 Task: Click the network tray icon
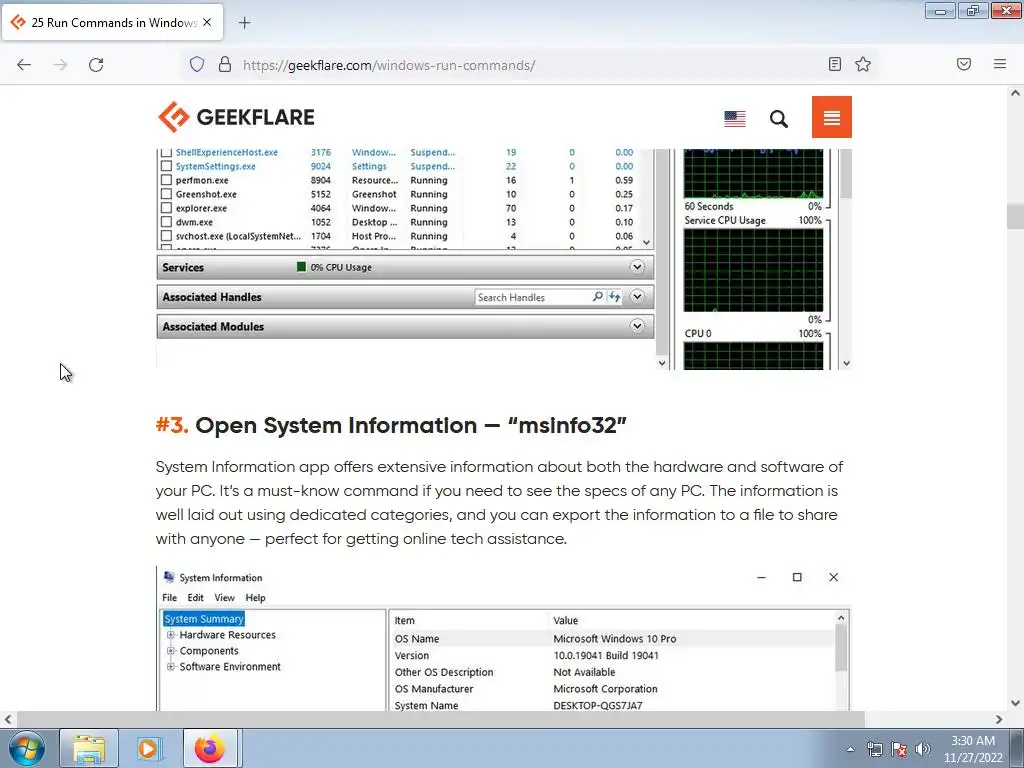point(874,749)
